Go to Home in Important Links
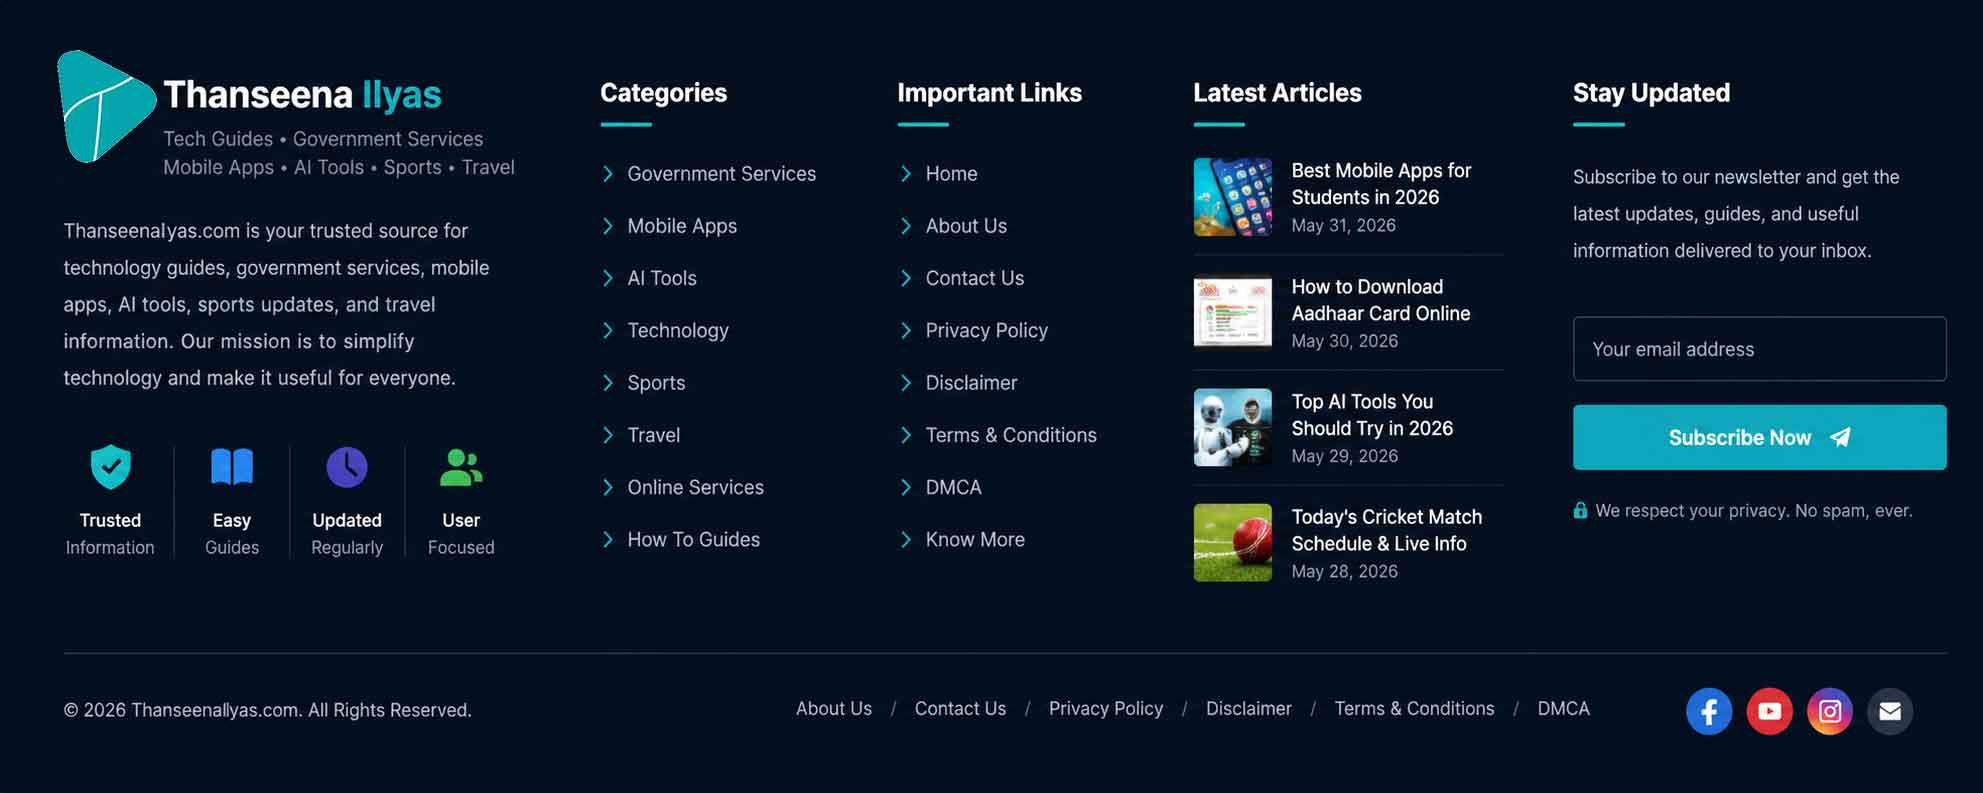This screenshot has height=793, width=1983. pyautogui.click(x=951, y=174)
